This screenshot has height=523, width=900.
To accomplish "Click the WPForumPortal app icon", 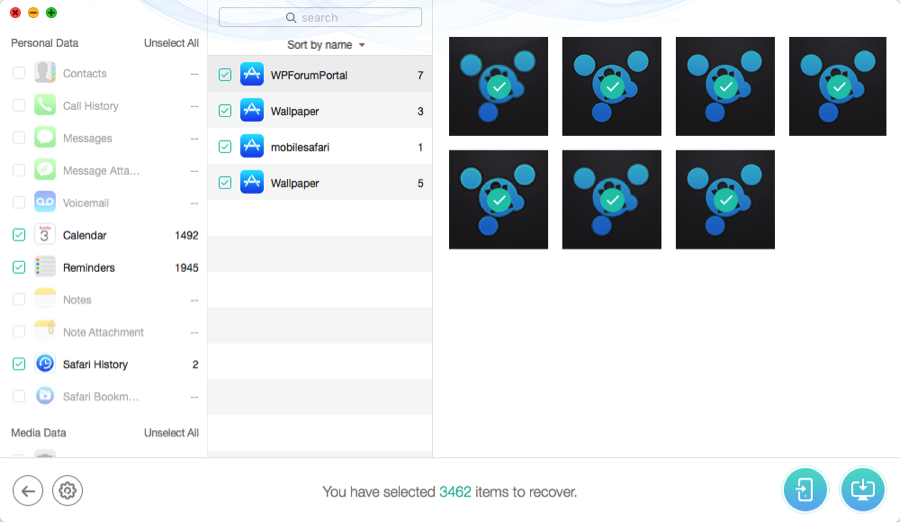I will click(252, 75).
